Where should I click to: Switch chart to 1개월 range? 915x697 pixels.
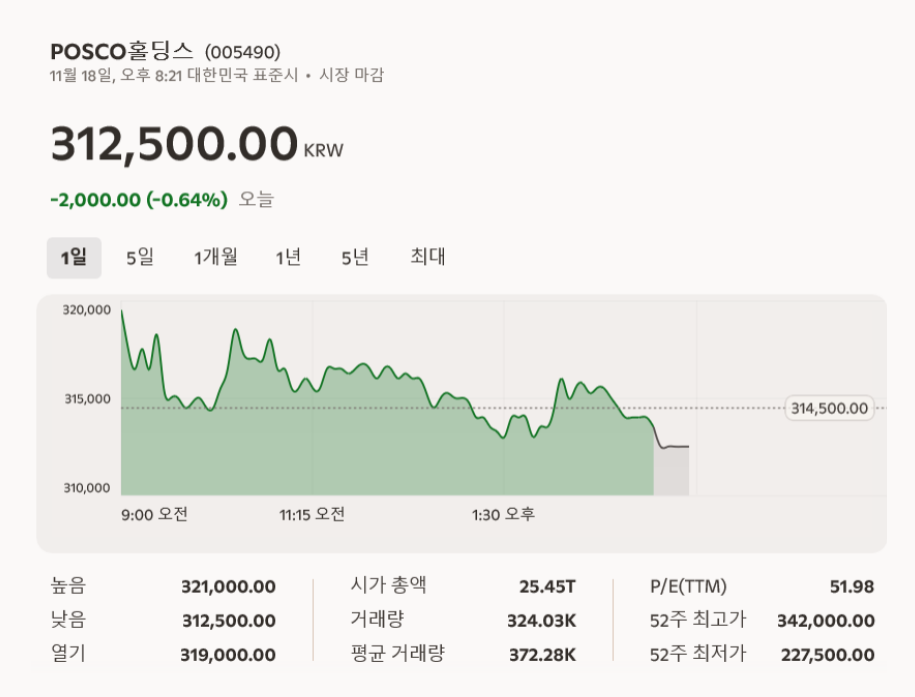(x=215, y=257)
